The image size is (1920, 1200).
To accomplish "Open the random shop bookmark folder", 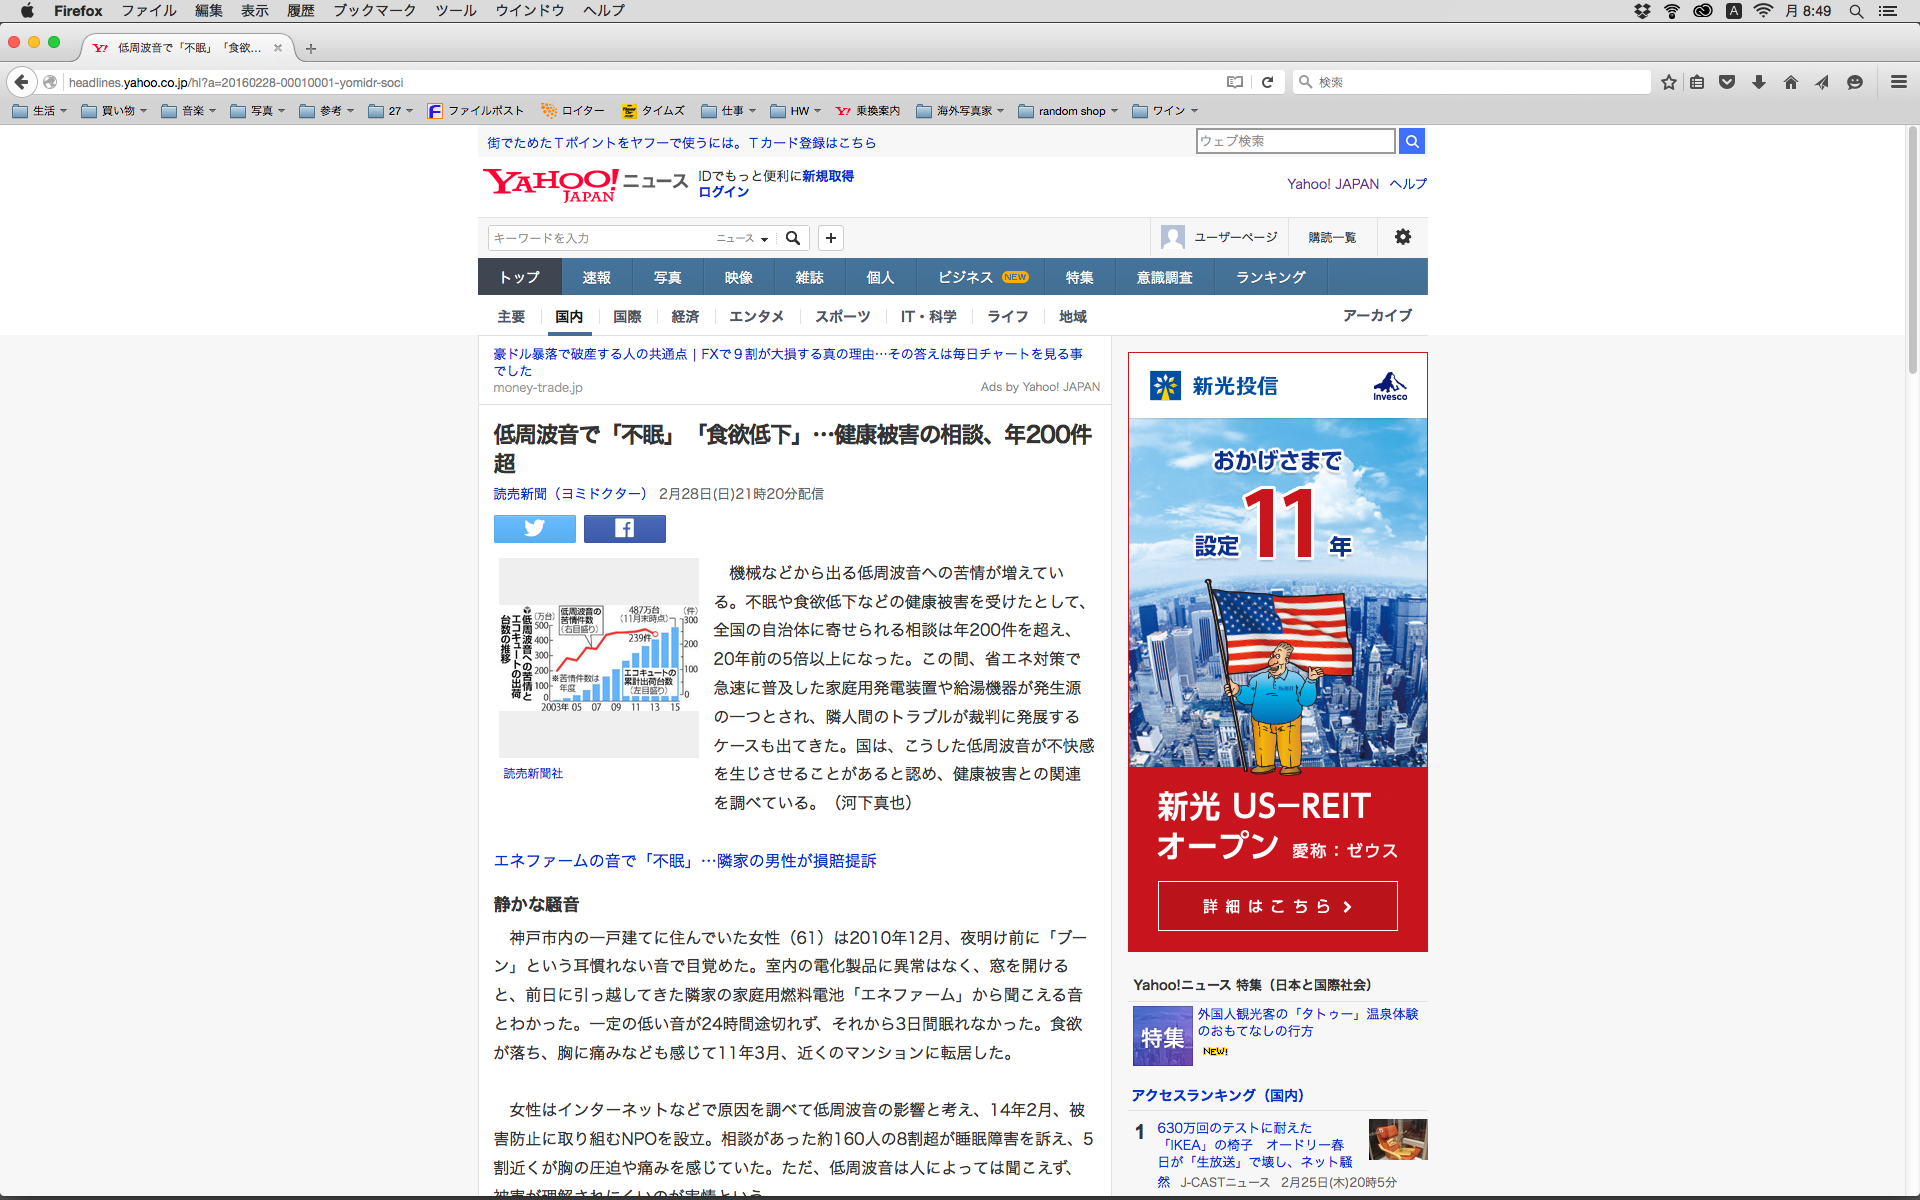I will [x=1068, y=111].
